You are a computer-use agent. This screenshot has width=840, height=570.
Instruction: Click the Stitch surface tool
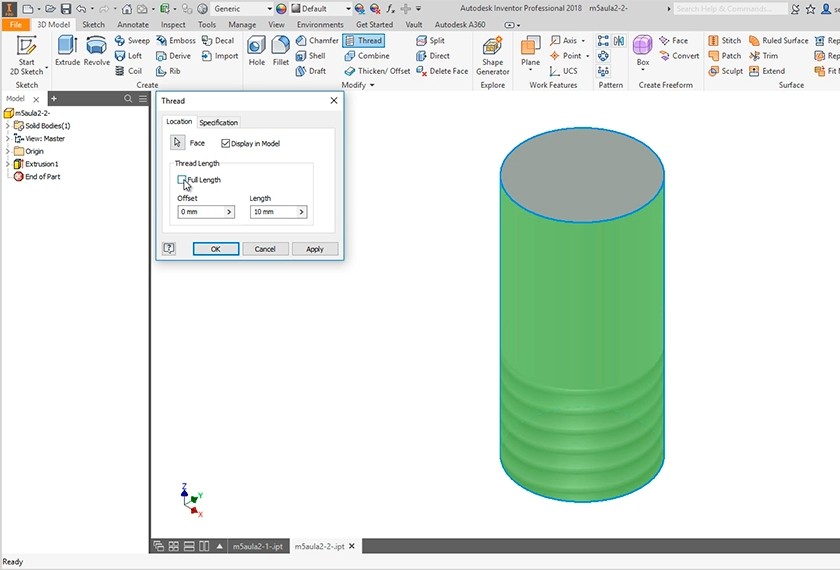[x=724, y=41]
